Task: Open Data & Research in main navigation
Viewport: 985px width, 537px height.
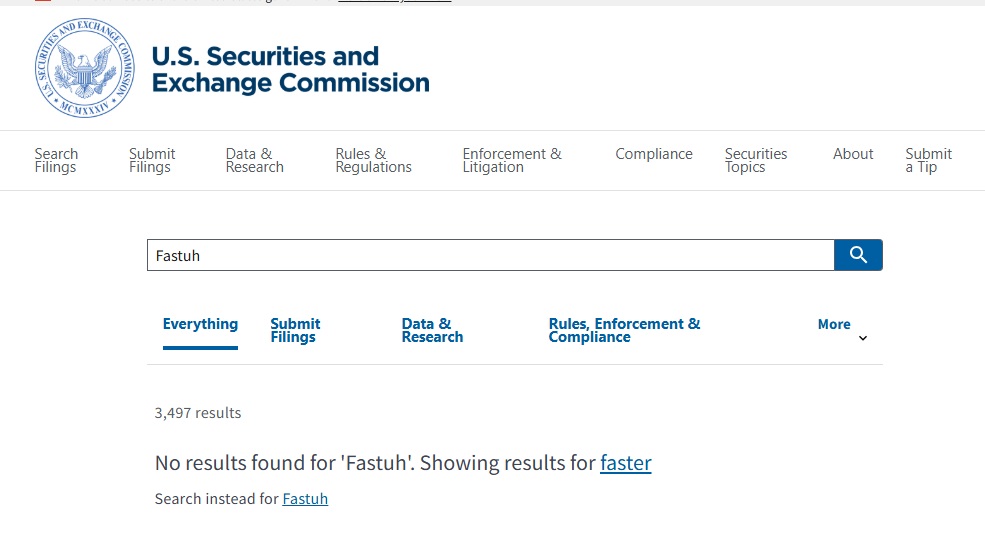Action: click(254, 161)
